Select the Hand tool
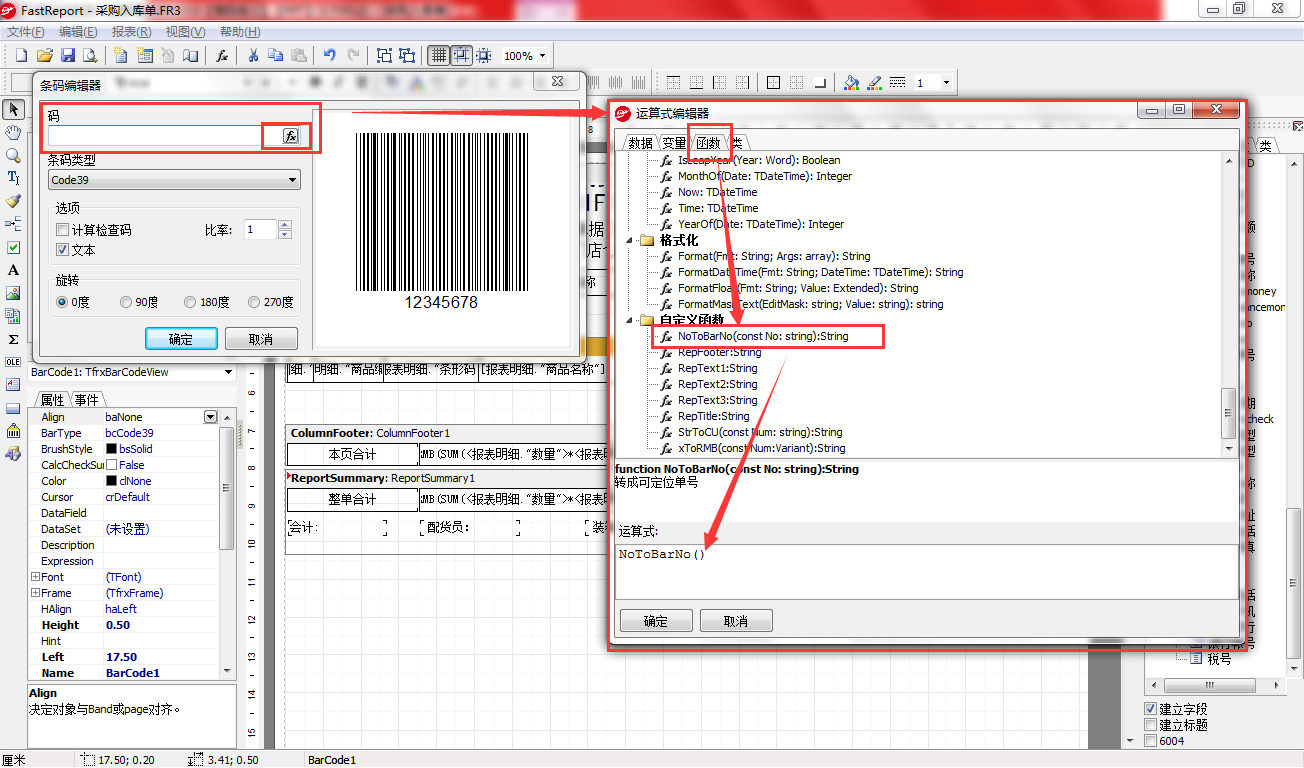This screenshot has height=768, width=1304. [13, 132]
